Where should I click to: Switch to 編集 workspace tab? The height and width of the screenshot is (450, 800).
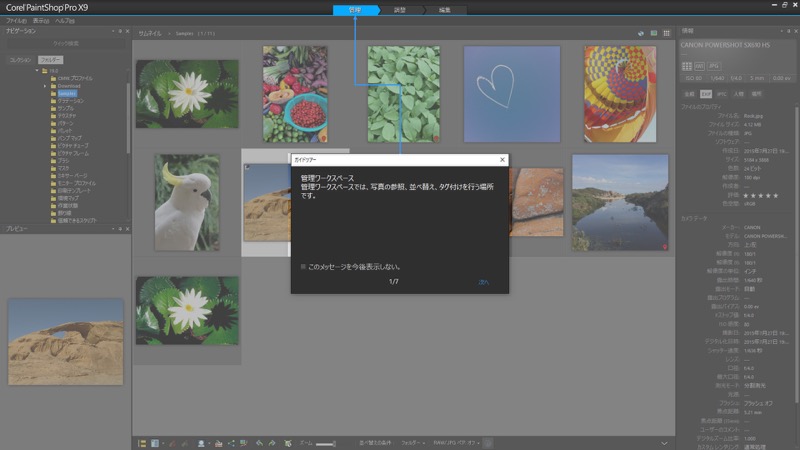(444, 10)
